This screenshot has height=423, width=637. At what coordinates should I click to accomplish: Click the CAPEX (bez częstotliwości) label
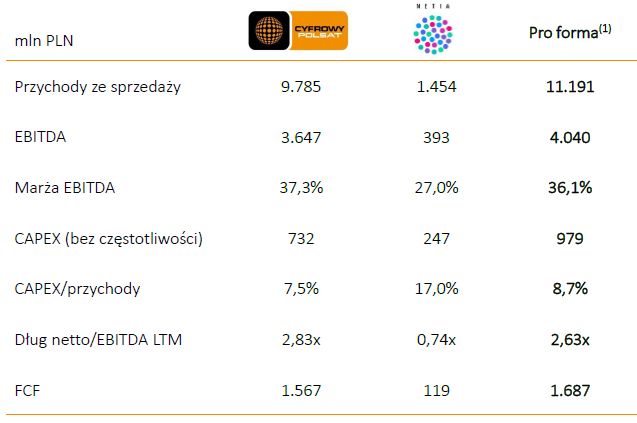coord(109,239)
